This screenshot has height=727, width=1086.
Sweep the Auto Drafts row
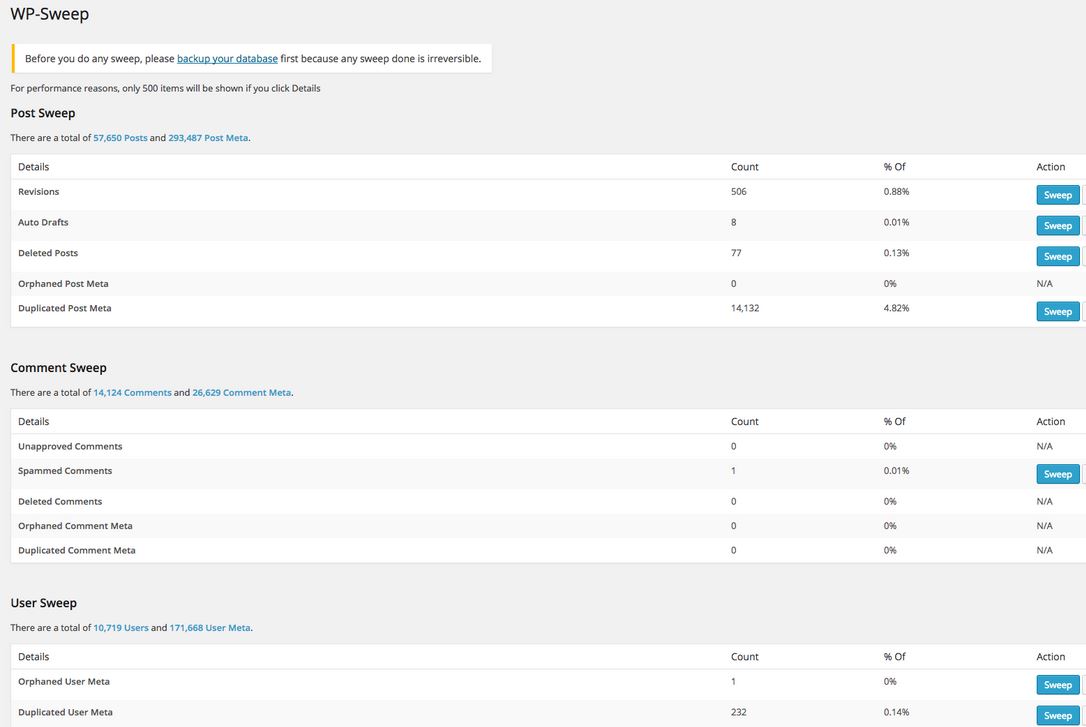[x=1058, y=226]
